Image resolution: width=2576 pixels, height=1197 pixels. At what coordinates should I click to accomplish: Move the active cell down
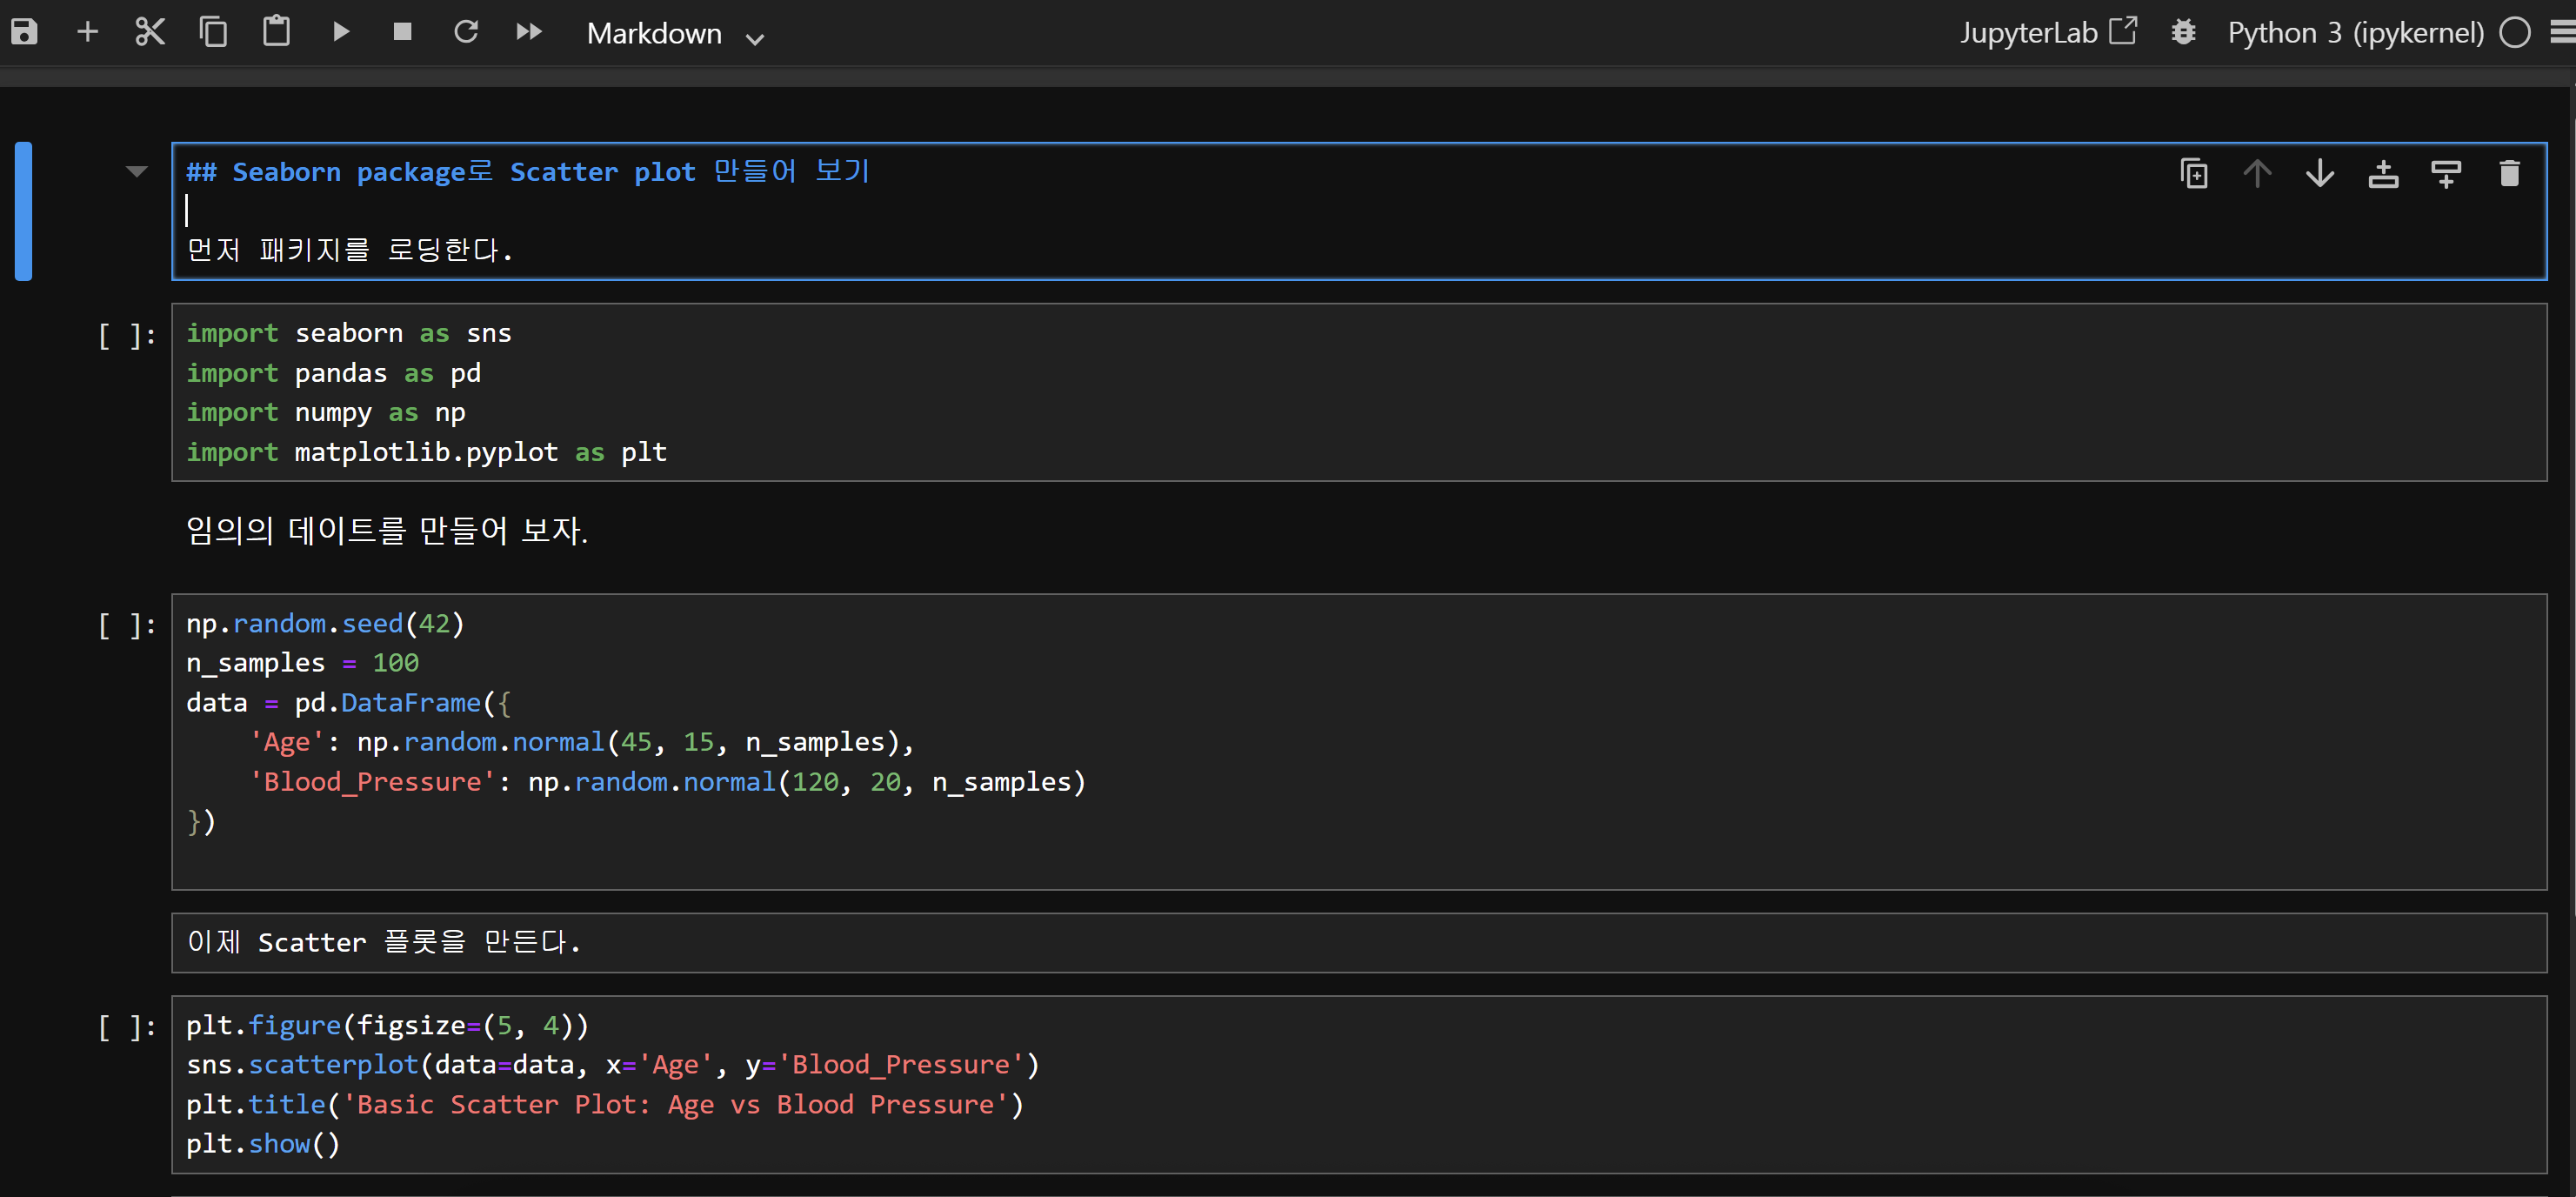point(2320,174)
